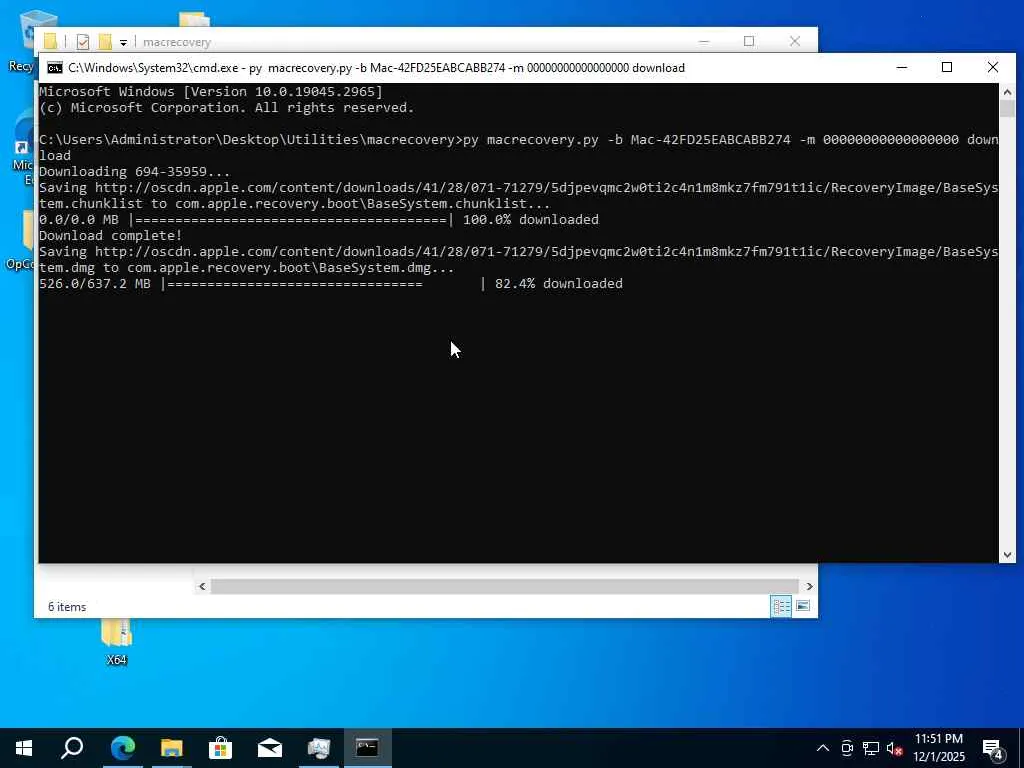Click 'Downloading 694-35959...' line
The height and width of the screenshot is (768, 1024).
coord(135,172)
